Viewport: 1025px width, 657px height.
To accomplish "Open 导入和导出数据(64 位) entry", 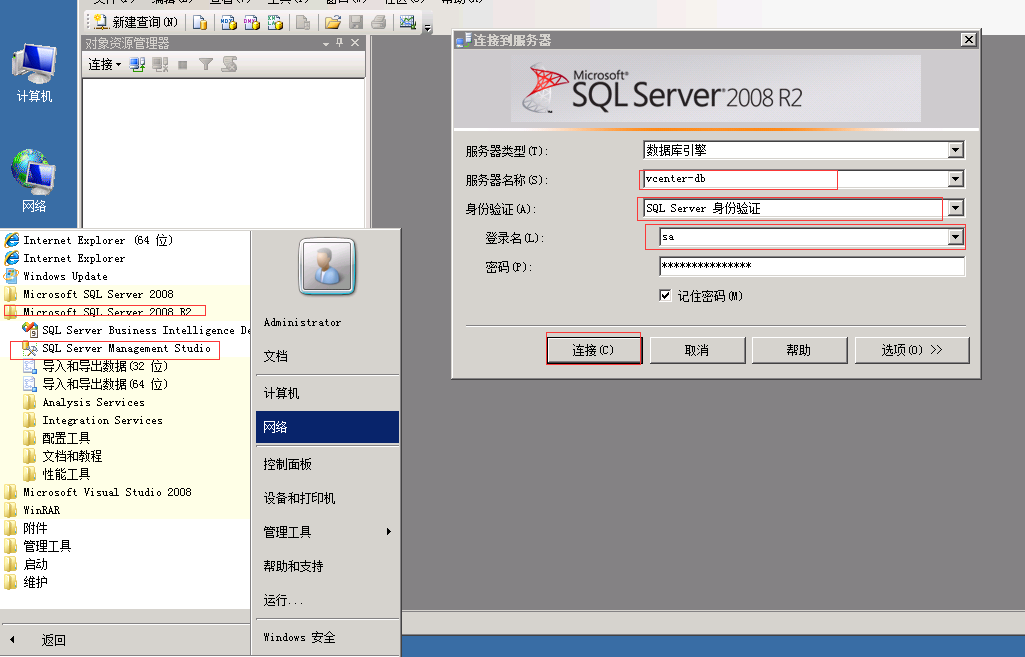I will 96,384.
